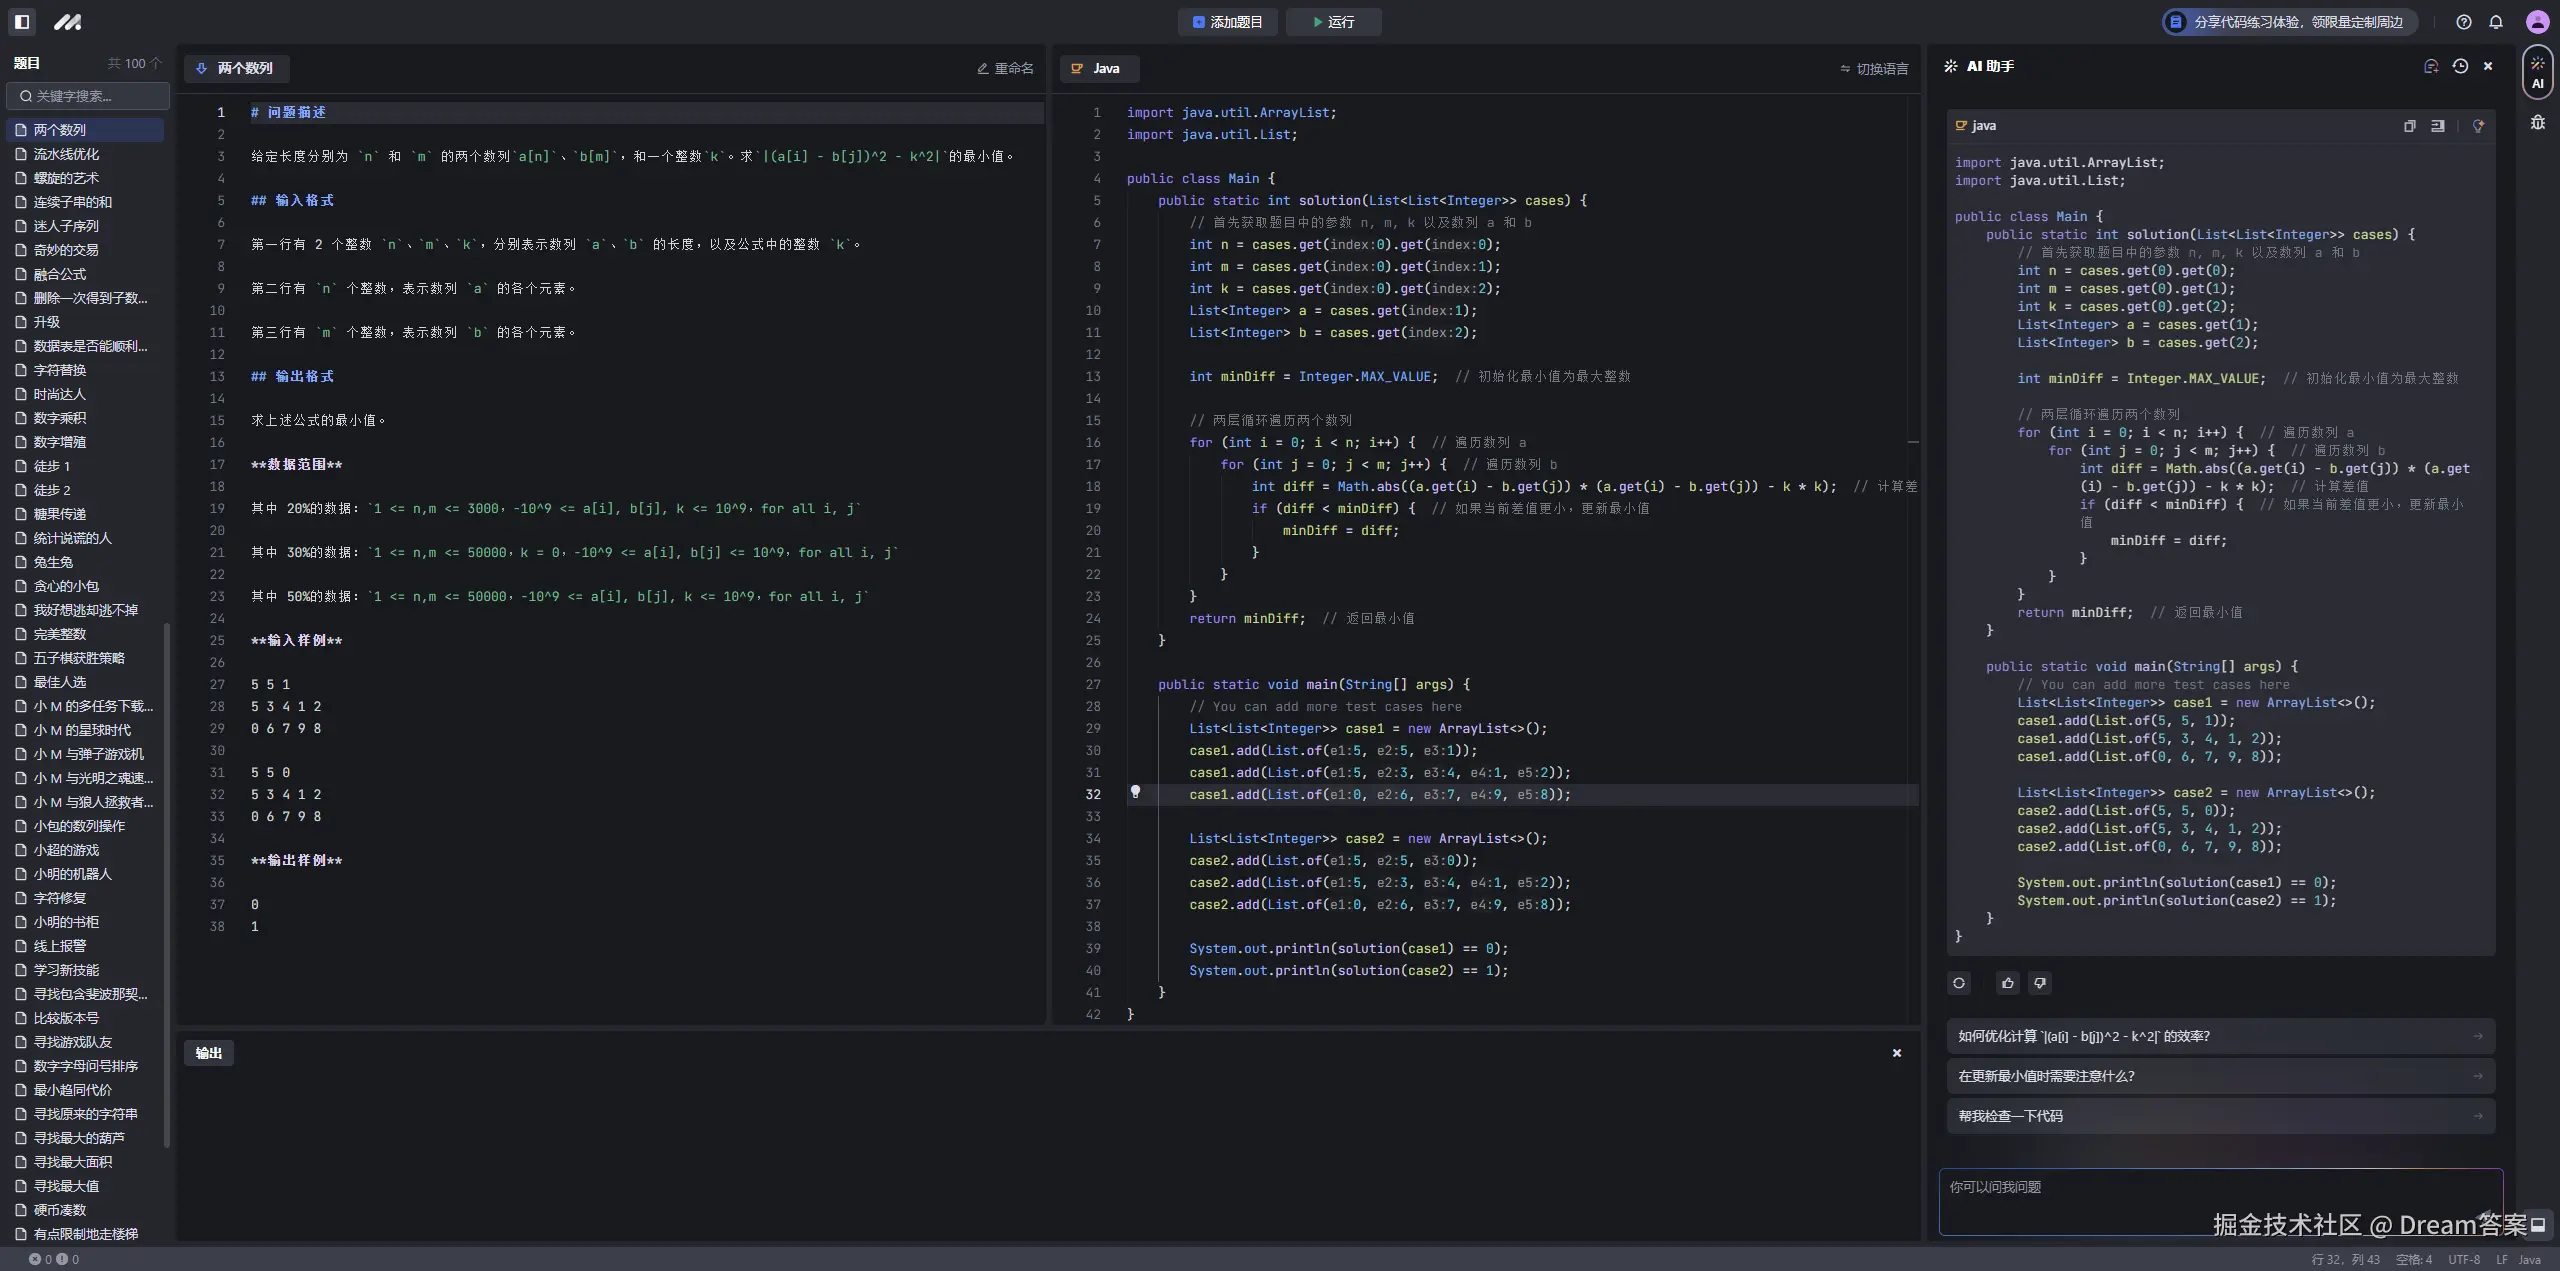
Task: Open the 切换语言 language switcher
Action: point(1874,69)
